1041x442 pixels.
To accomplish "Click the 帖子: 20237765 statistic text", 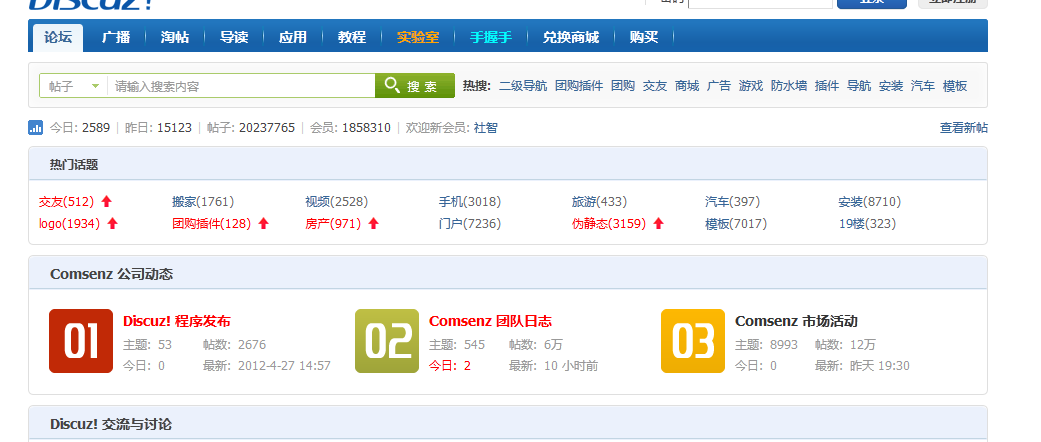I will [x=251, y=127].
